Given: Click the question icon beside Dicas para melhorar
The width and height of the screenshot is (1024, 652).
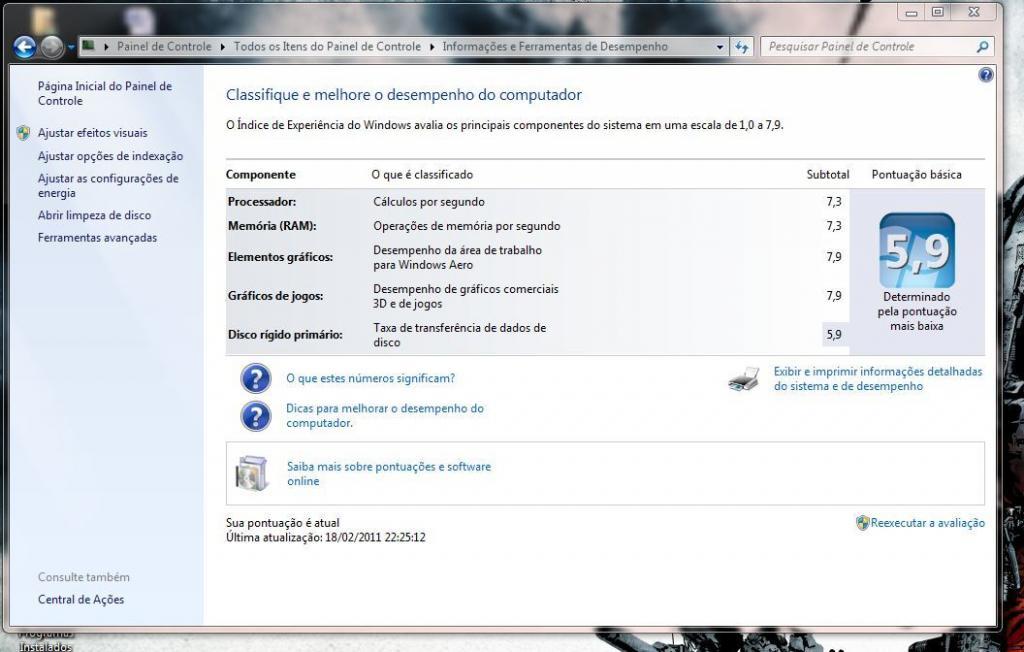Looking at the screenshot, I should click(255, 416).
